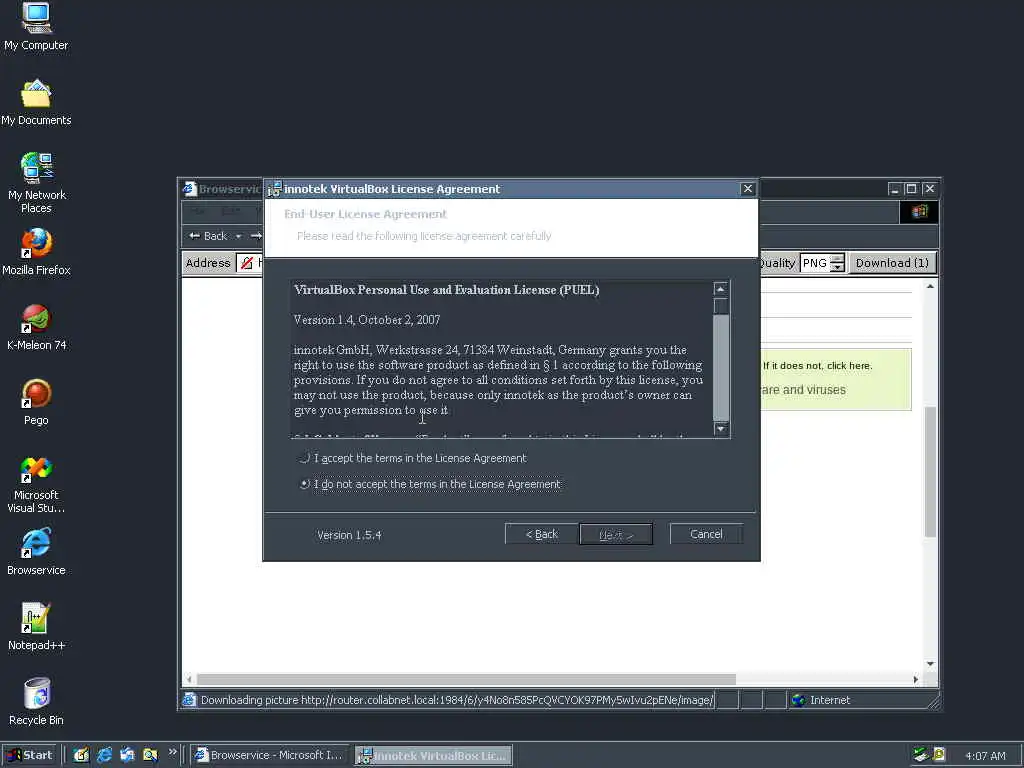The width and height of the screenshot is (1024, 768).
Task: Open the Notepad++ desktop shortcut
Action: pos(36,627)
